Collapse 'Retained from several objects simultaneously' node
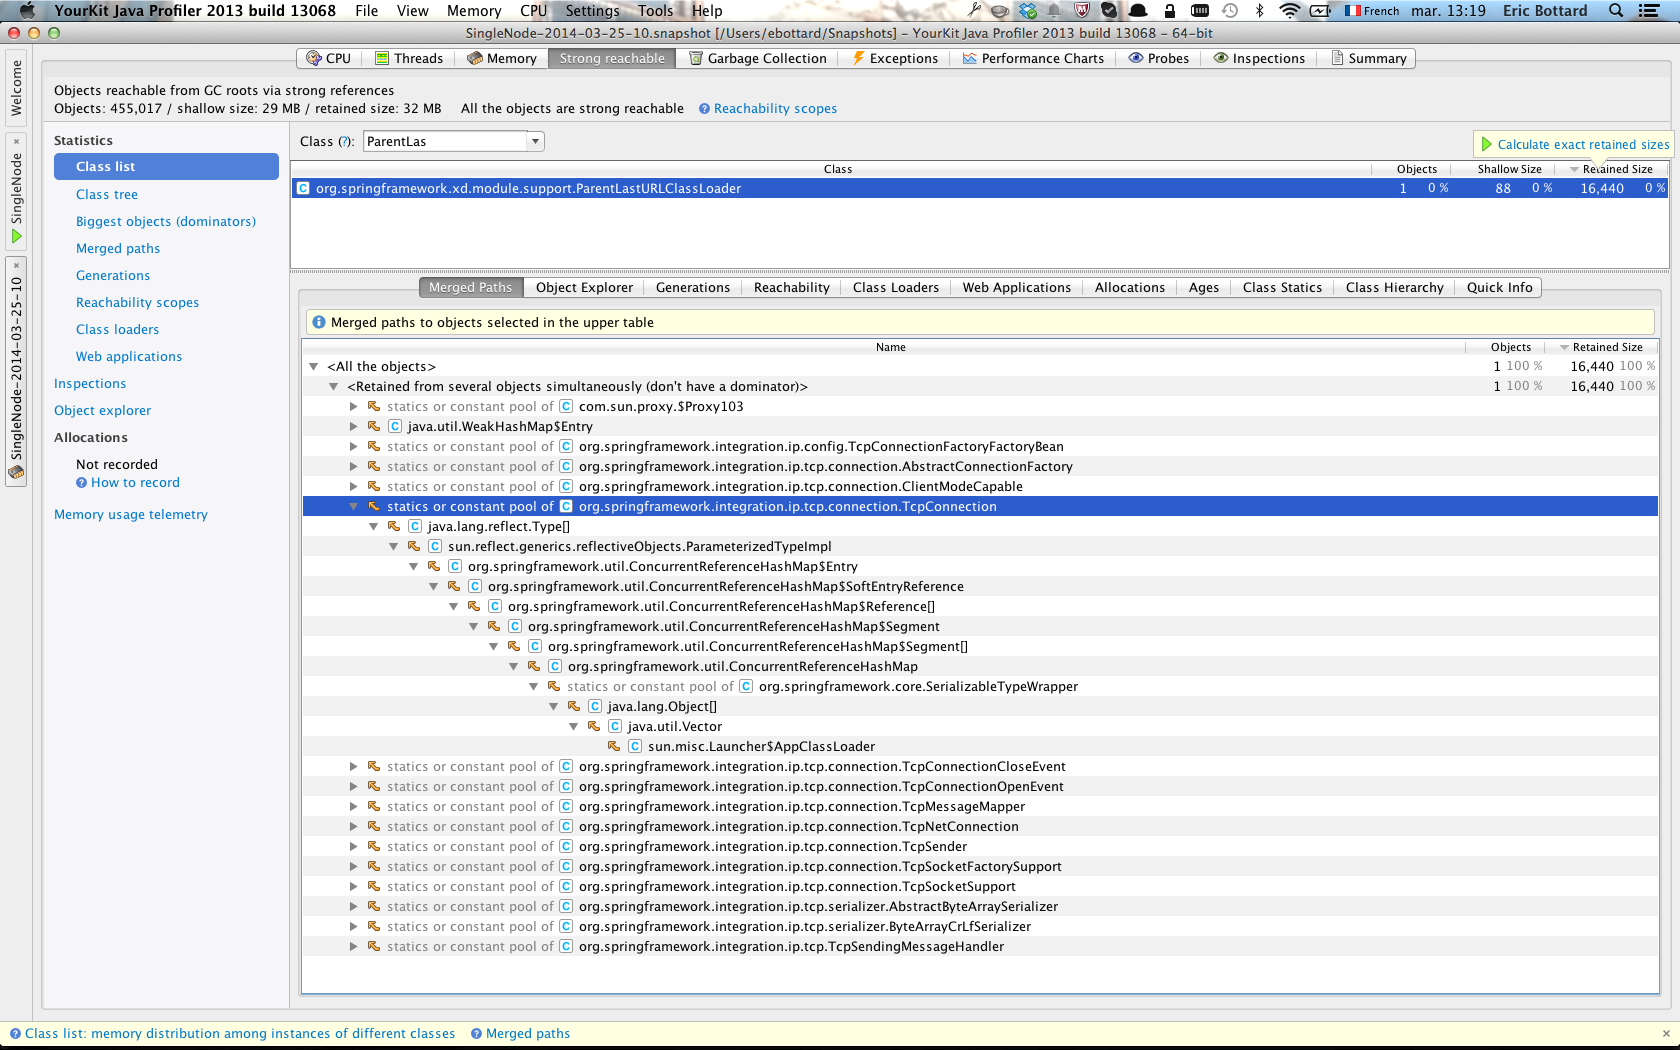The width and height of the screenshot is (1680, 1050). [x=333, y=387]
